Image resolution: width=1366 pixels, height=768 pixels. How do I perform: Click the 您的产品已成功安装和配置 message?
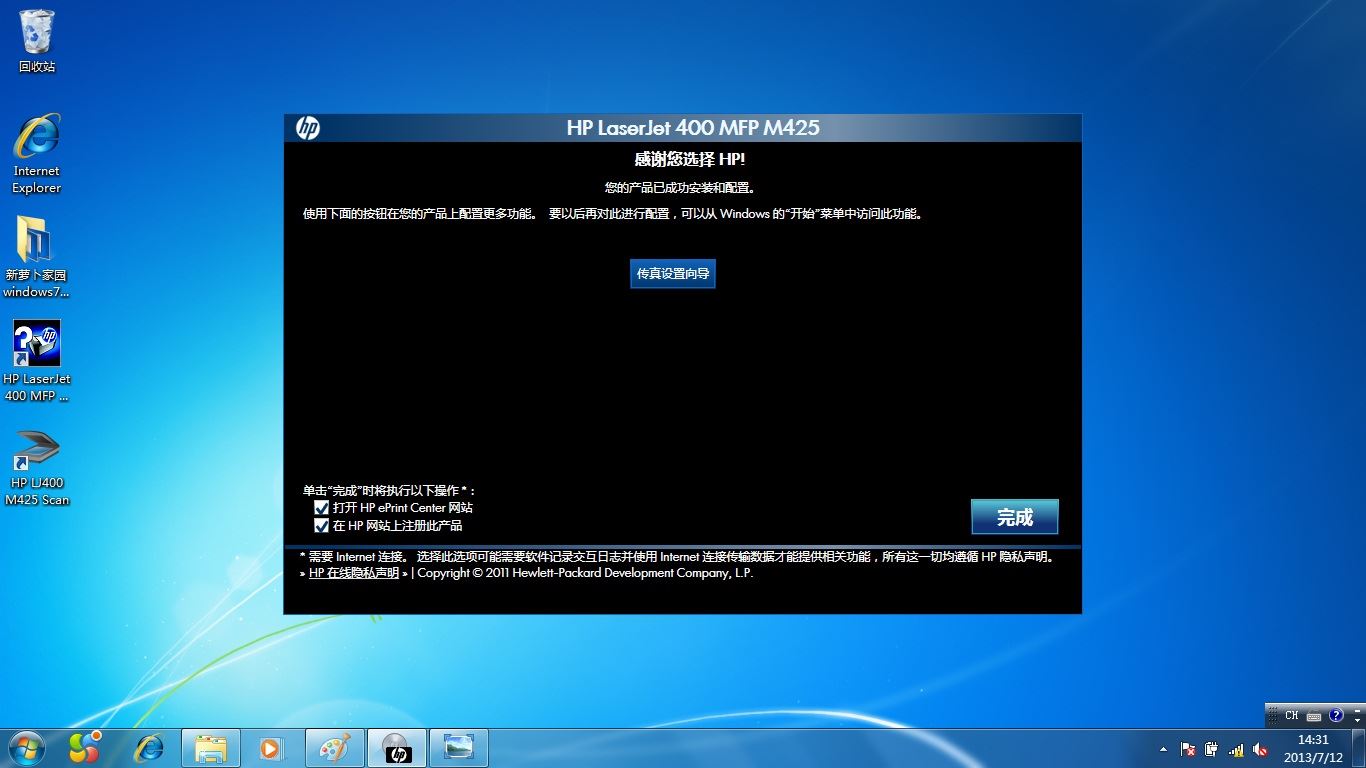click(680, 187)
